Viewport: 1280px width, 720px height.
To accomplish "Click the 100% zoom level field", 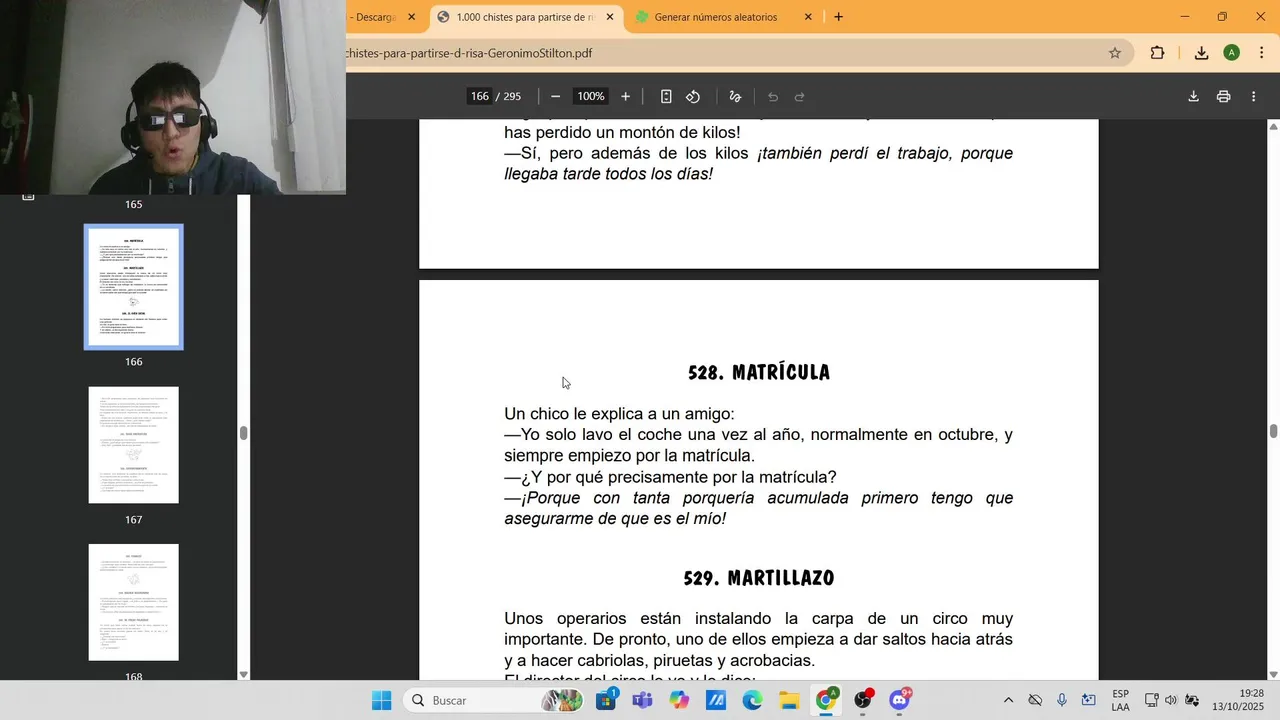I will click(x=591, y=96).
